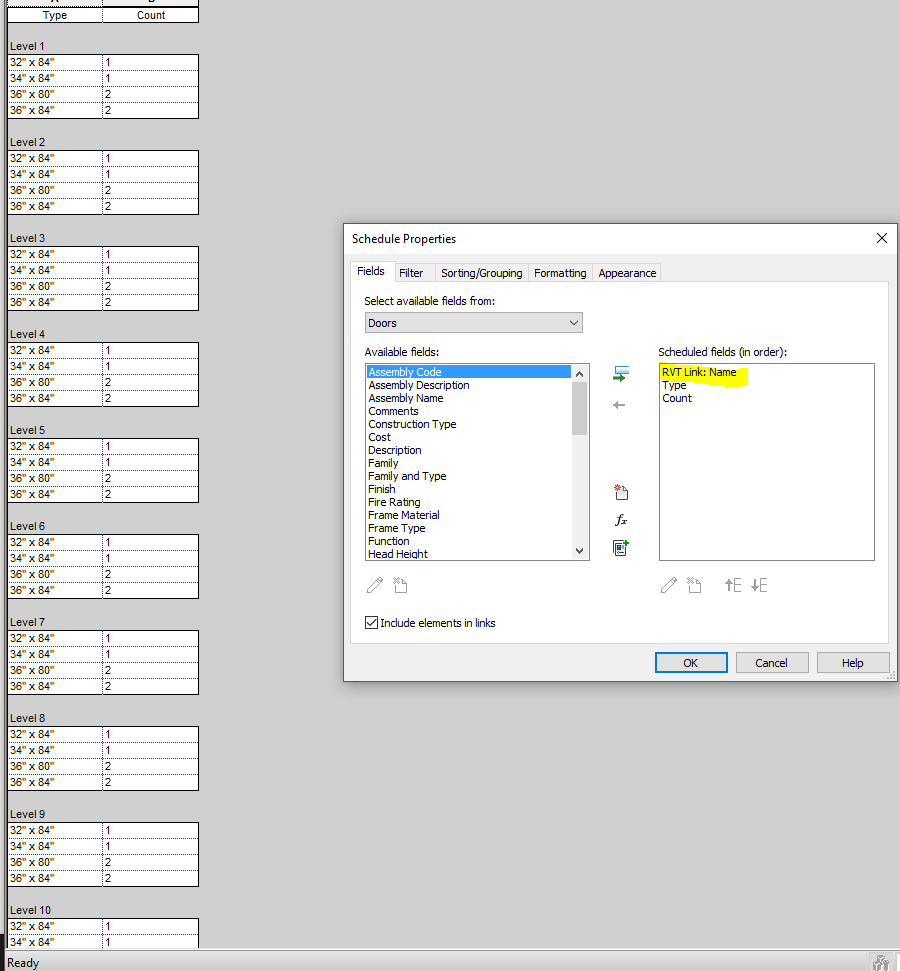
Task: Select Assembly Description in Available fields
Action: pos(469,385)
